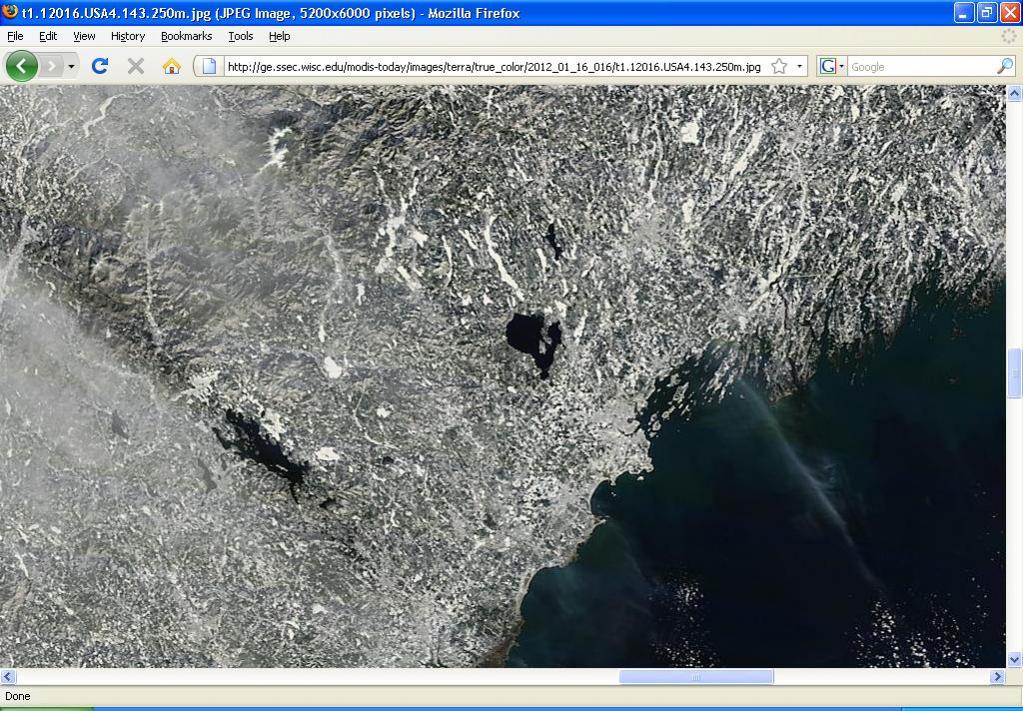Click the Google search input box

(x=922, y=67)
